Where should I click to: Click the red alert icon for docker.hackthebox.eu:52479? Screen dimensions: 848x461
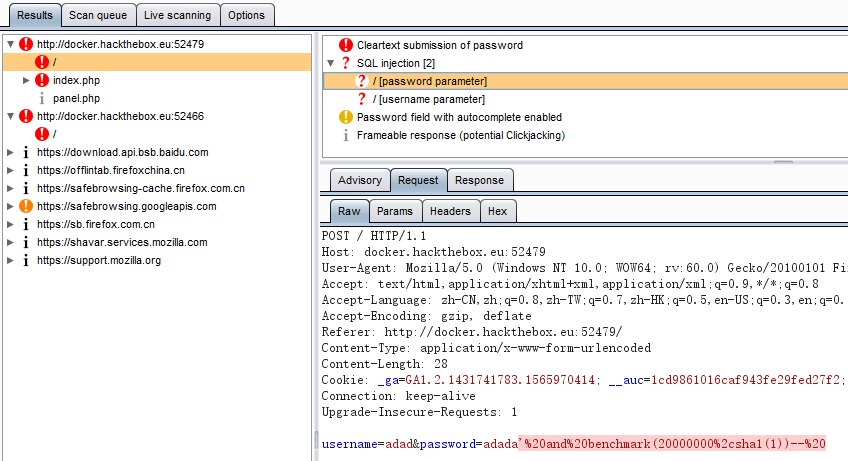pos(26,44)
